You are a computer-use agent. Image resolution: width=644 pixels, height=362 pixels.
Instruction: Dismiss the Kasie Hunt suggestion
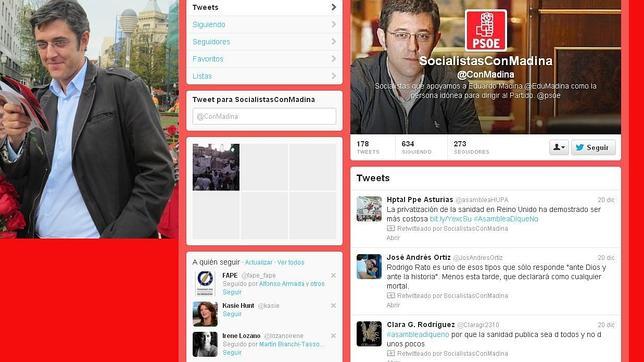[x=334, y=306]
